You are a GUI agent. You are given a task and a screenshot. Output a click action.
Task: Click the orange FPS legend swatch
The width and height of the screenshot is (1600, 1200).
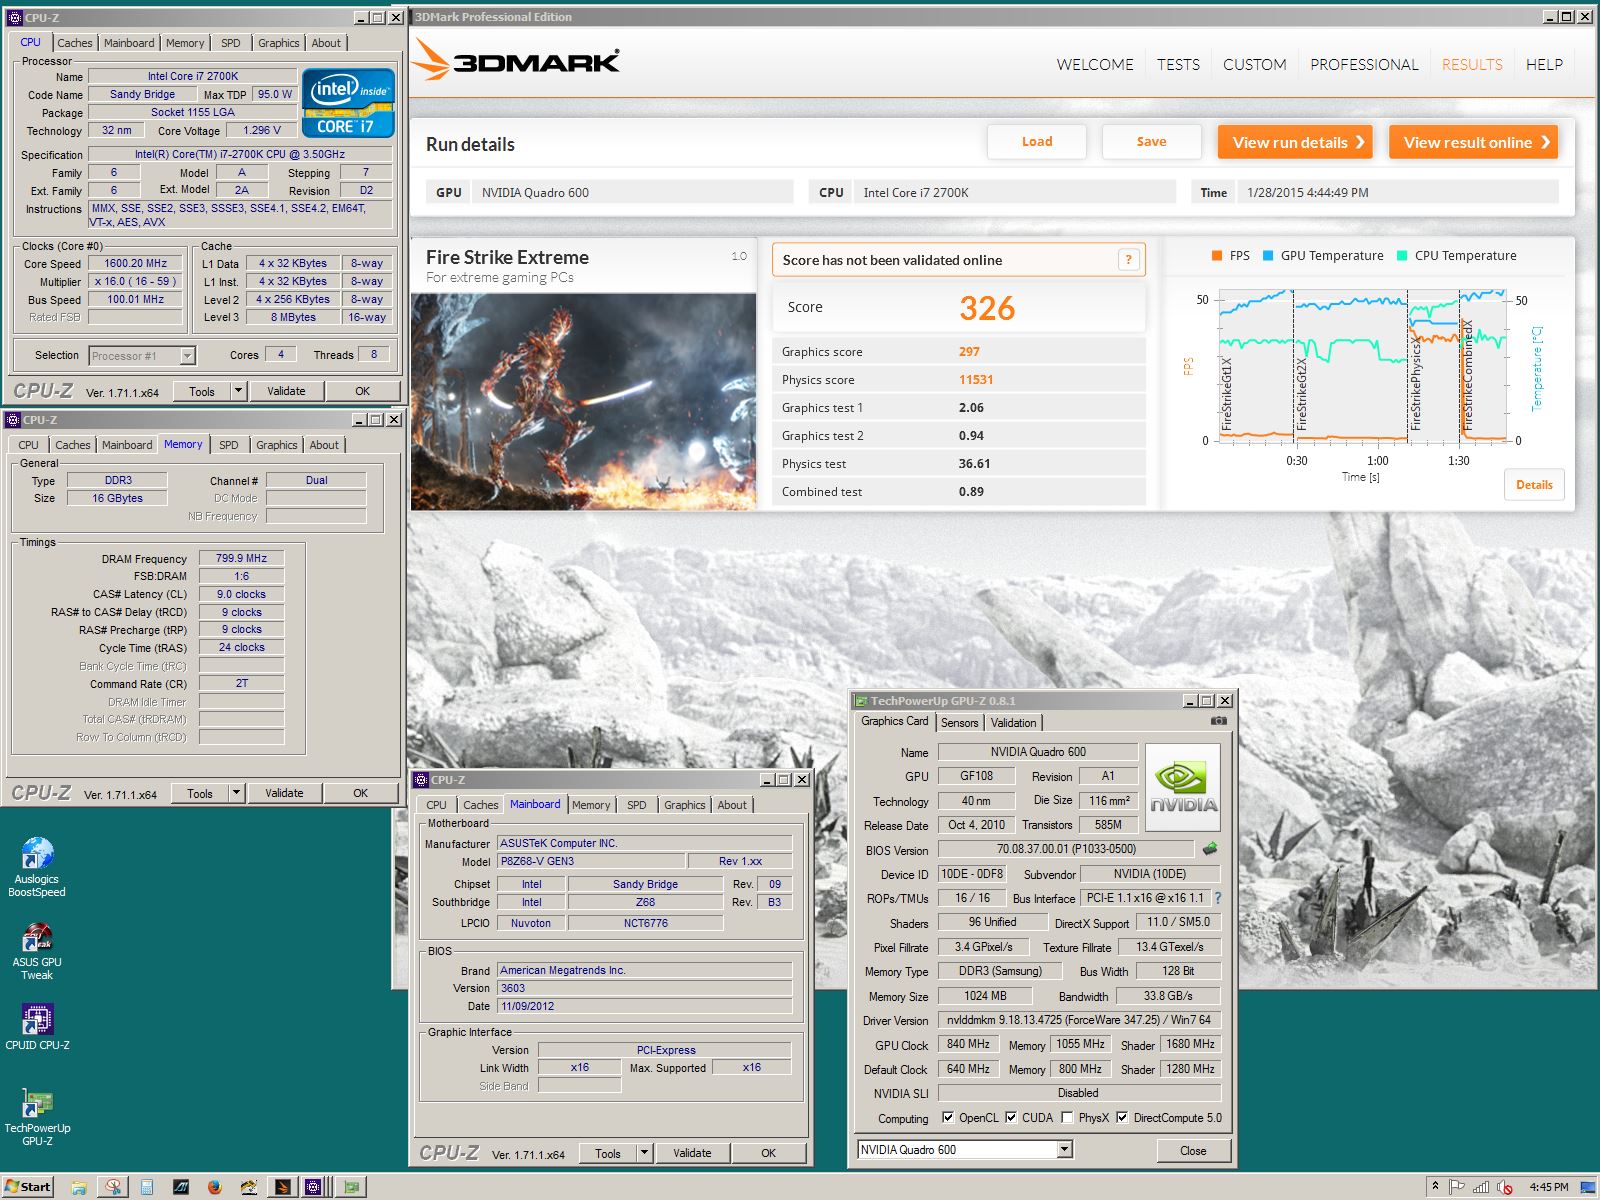tap(1217, 256)
